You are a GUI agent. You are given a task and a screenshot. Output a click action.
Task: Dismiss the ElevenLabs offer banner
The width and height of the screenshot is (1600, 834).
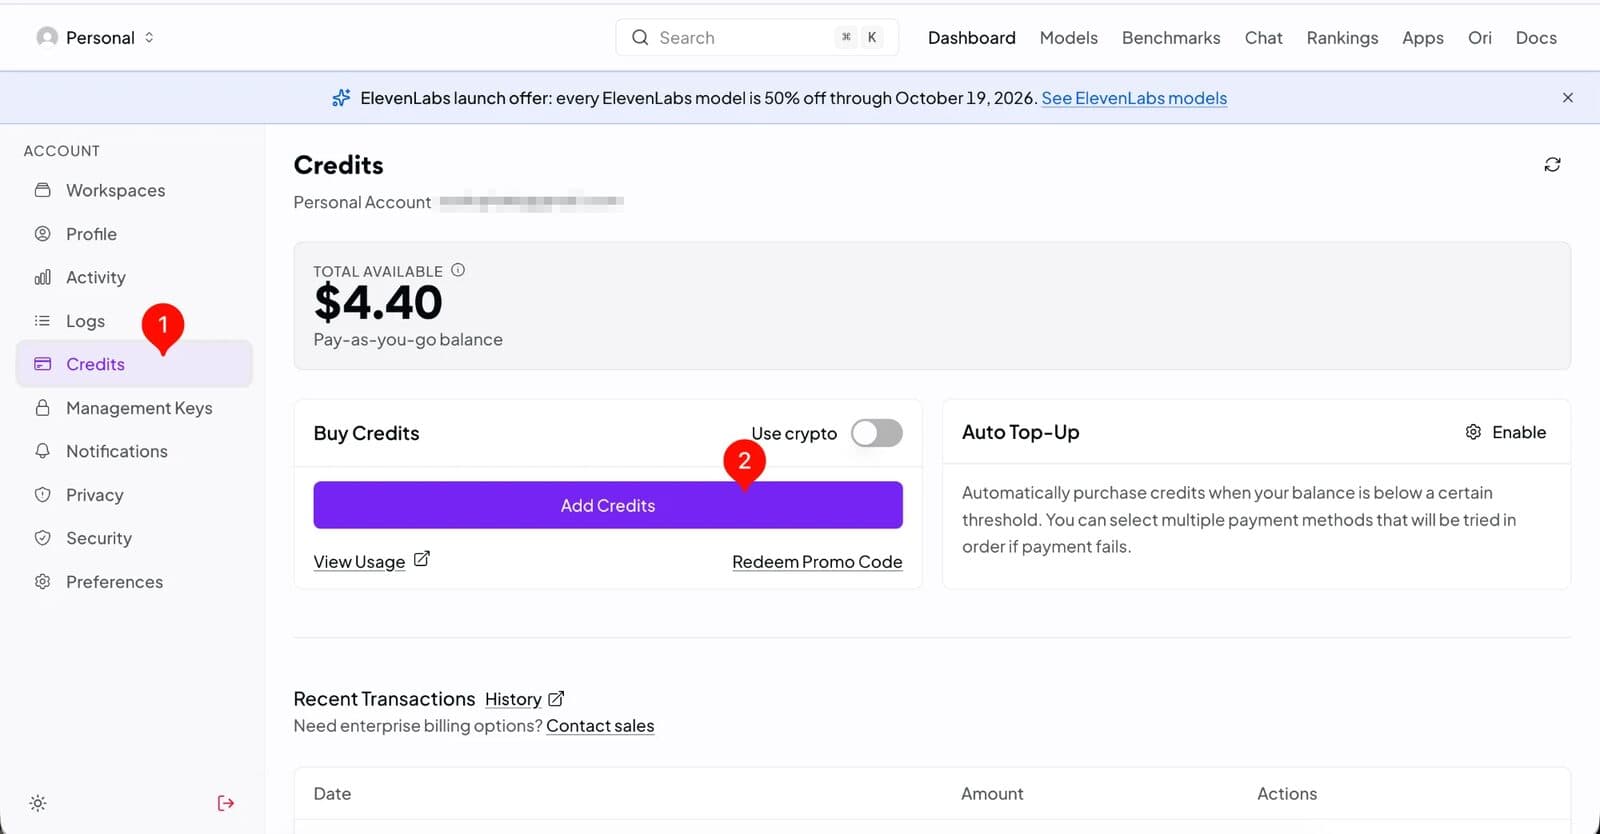click(1568, 98)
